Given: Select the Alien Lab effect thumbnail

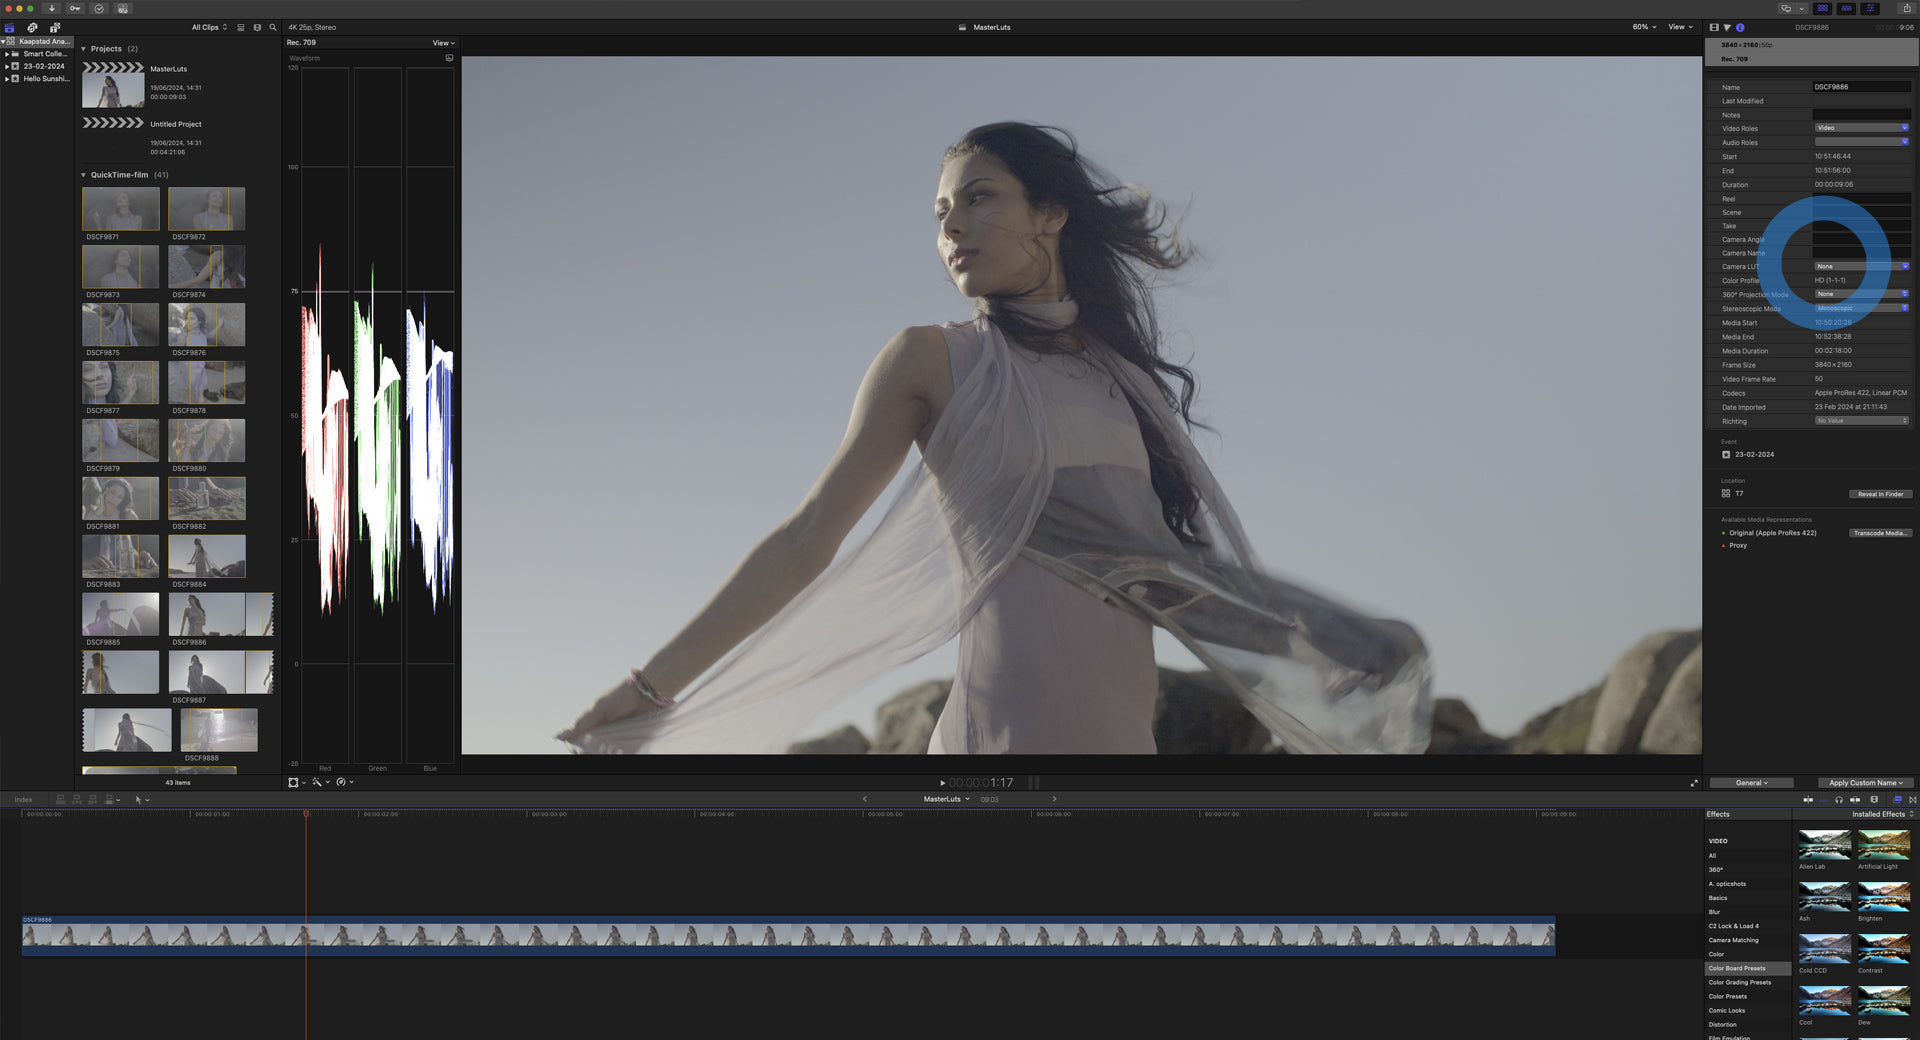Looking at the screenshot, I should pyautogui.click(x=1824, y=845).
